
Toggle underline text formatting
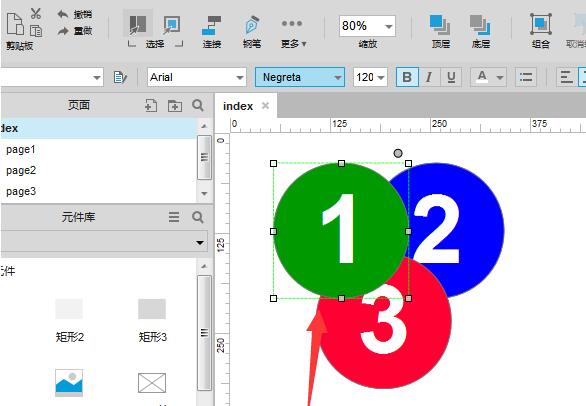tap(451, 77)
